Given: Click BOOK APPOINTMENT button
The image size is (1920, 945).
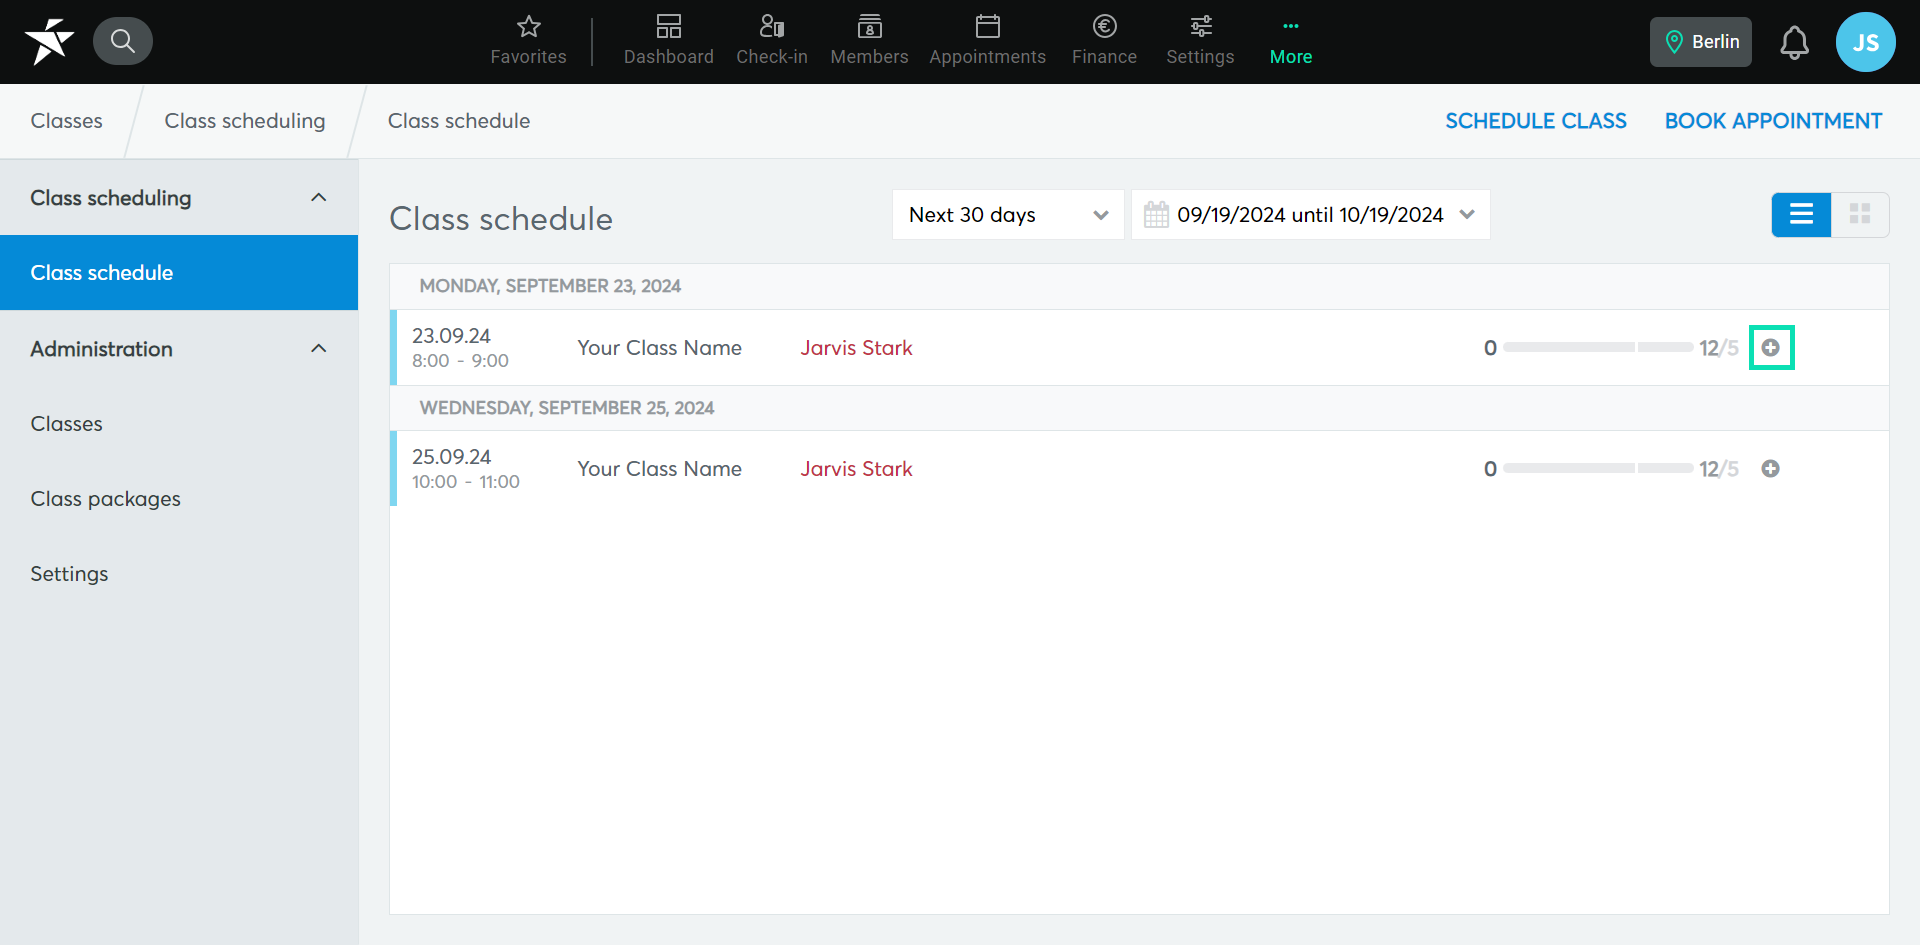Looking at the screenshot, I should point(1772,121).
